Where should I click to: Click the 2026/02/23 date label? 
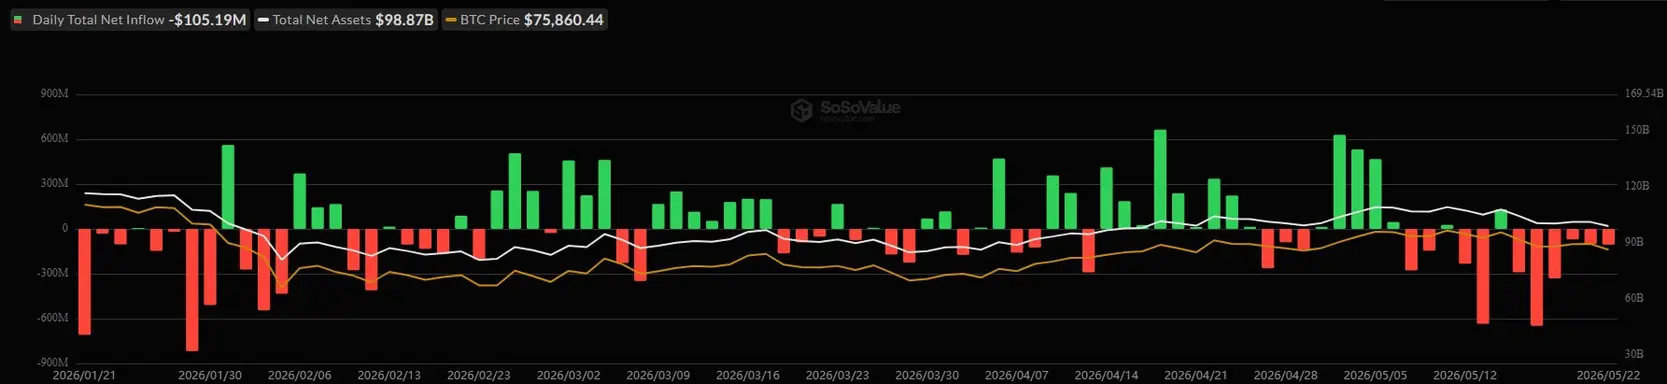click(x=479, y=375)
